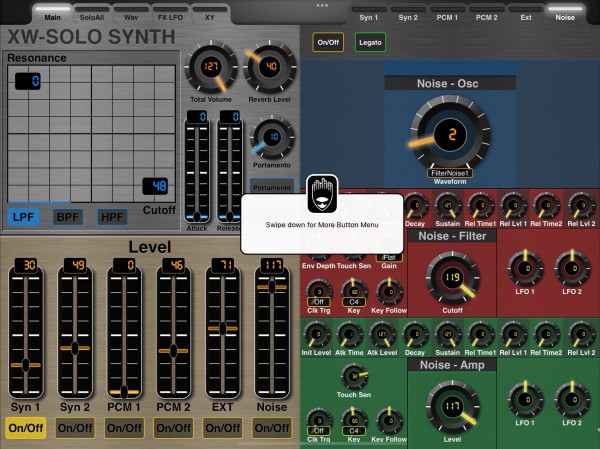Screen dimensions: 600x449
Task: Toggle PCM 2 On/Off under Level
Action: (173, 428)
